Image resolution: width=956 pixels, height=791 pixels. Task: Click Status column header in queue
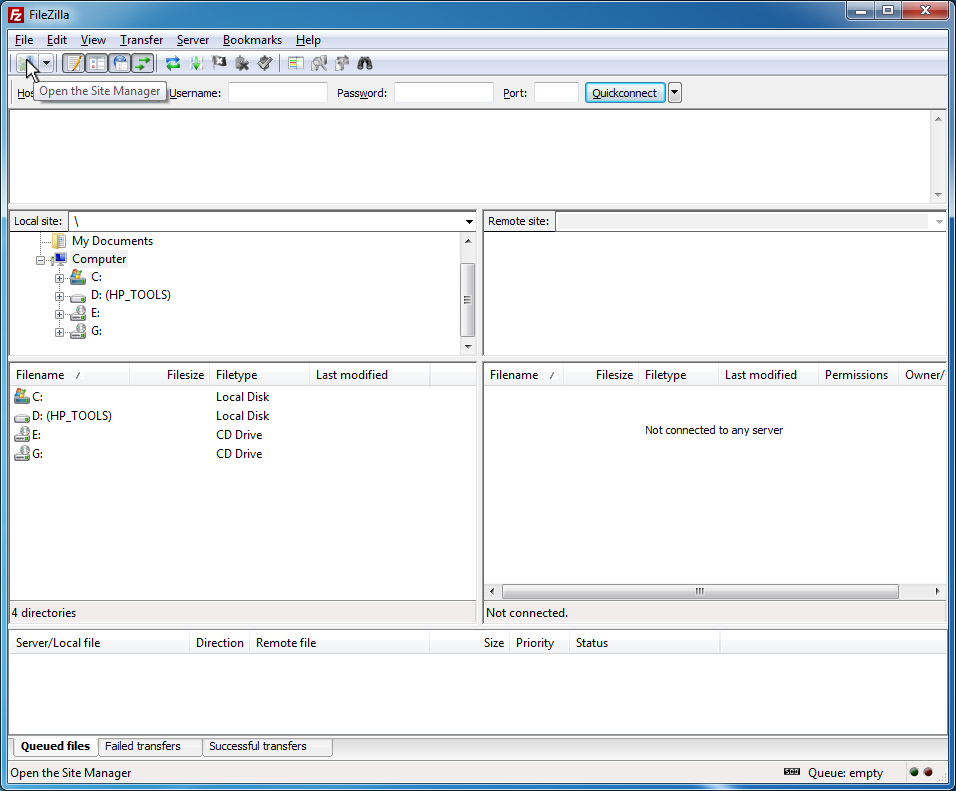644,643
